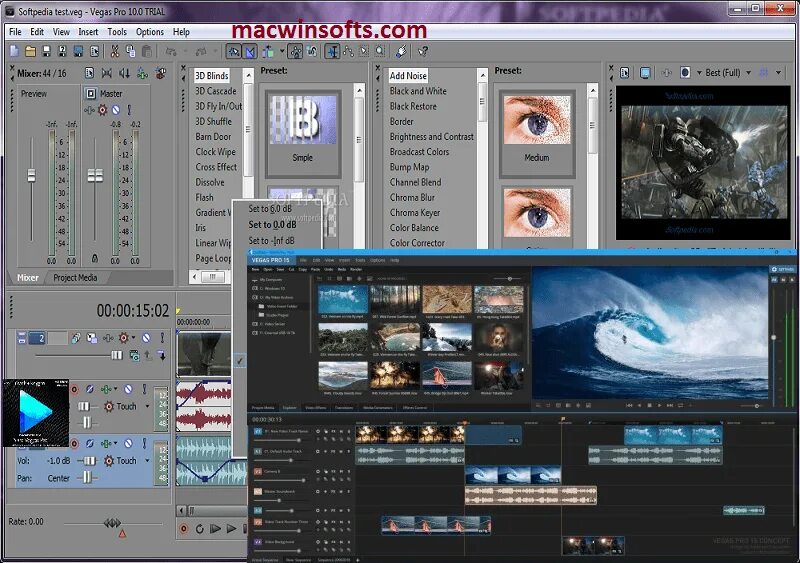
Task: Toggle Automatic Crossfades in the main toolbar
Action: pos(250,51)
